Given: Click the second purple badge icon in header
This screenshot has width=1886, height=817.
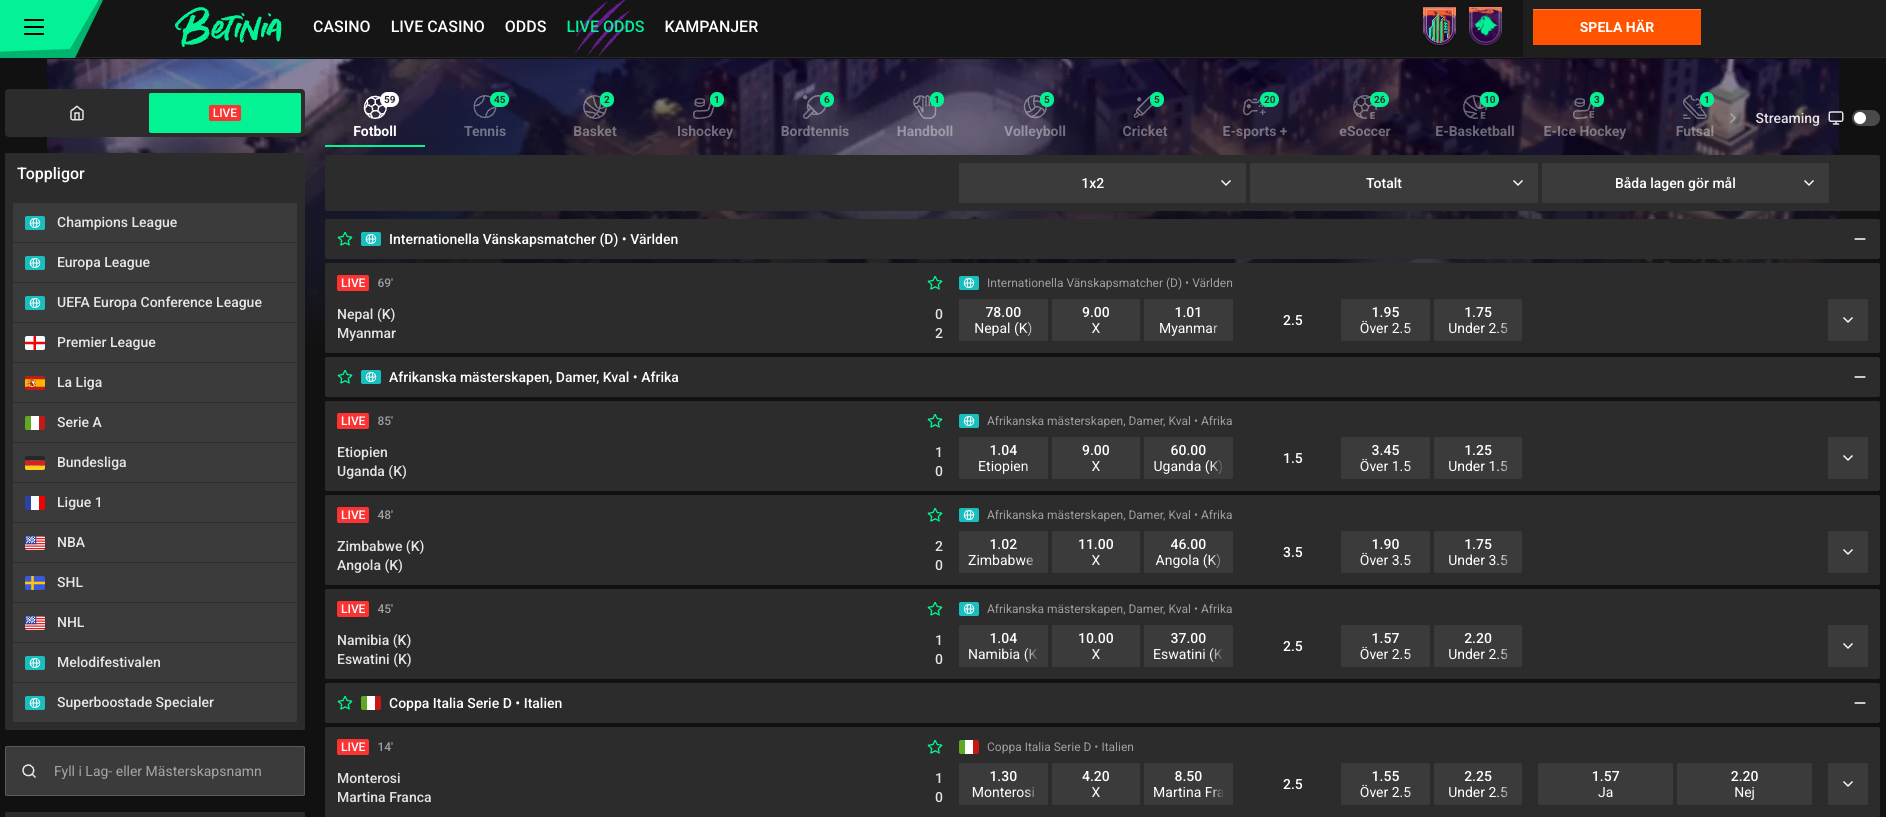Looking at the screenshot, I should point(1485,26).
